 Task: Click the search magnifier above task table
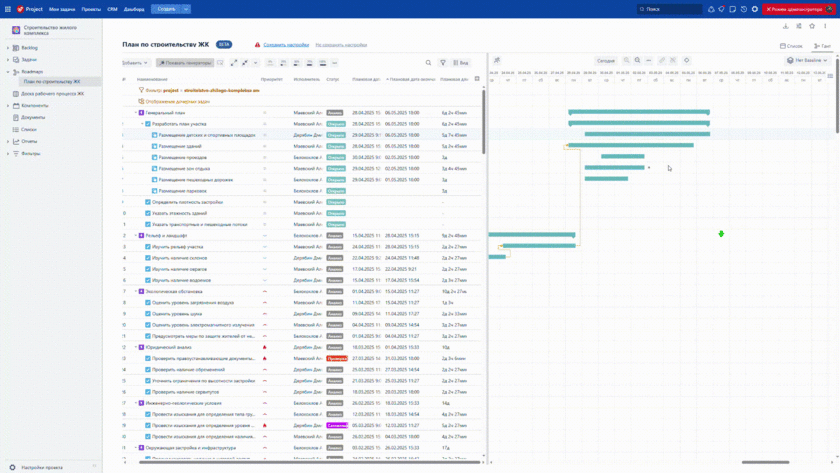(x=428, y=63)
